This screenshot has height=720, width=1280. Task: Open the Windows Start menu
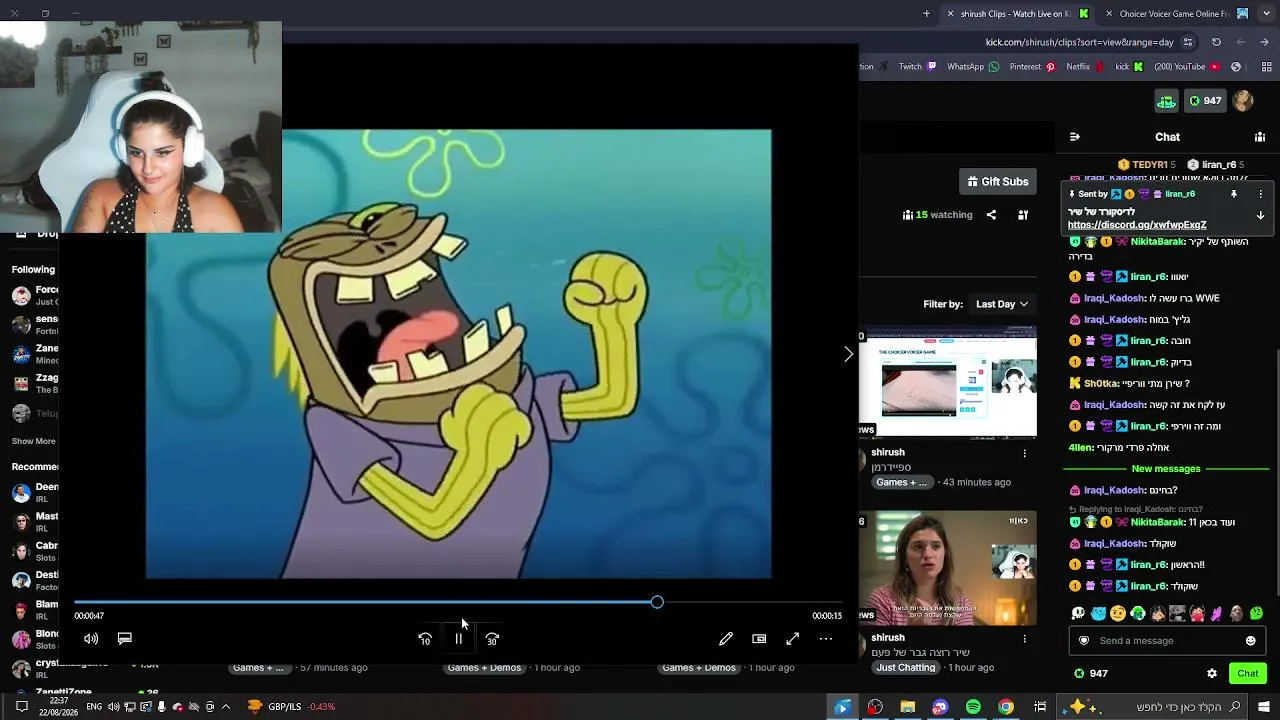[x=1266, y=707]
